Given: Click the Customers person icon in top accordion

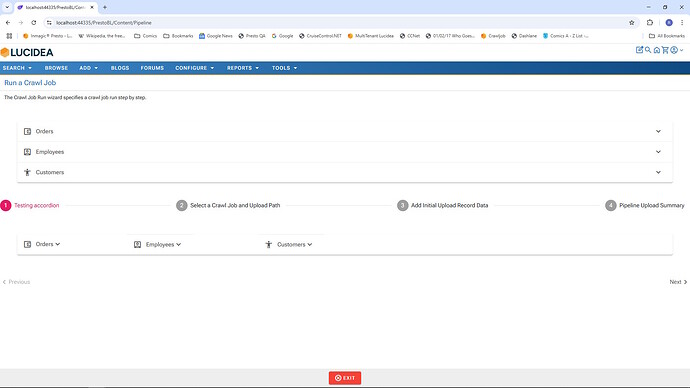Looking at the screenshot, I should point(27,172).
